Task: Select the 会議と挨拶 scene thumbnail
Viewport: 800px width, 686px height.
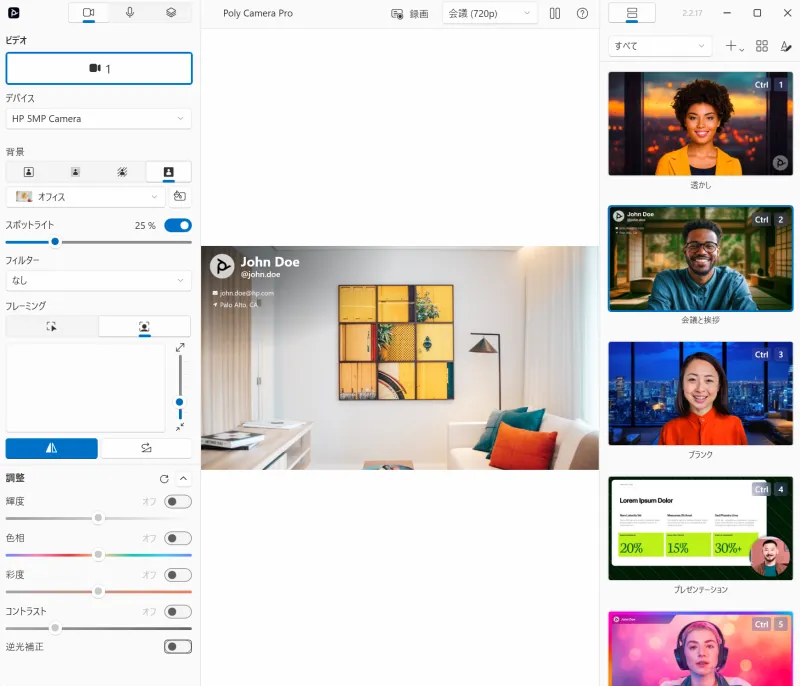Action: pos(701,259)
